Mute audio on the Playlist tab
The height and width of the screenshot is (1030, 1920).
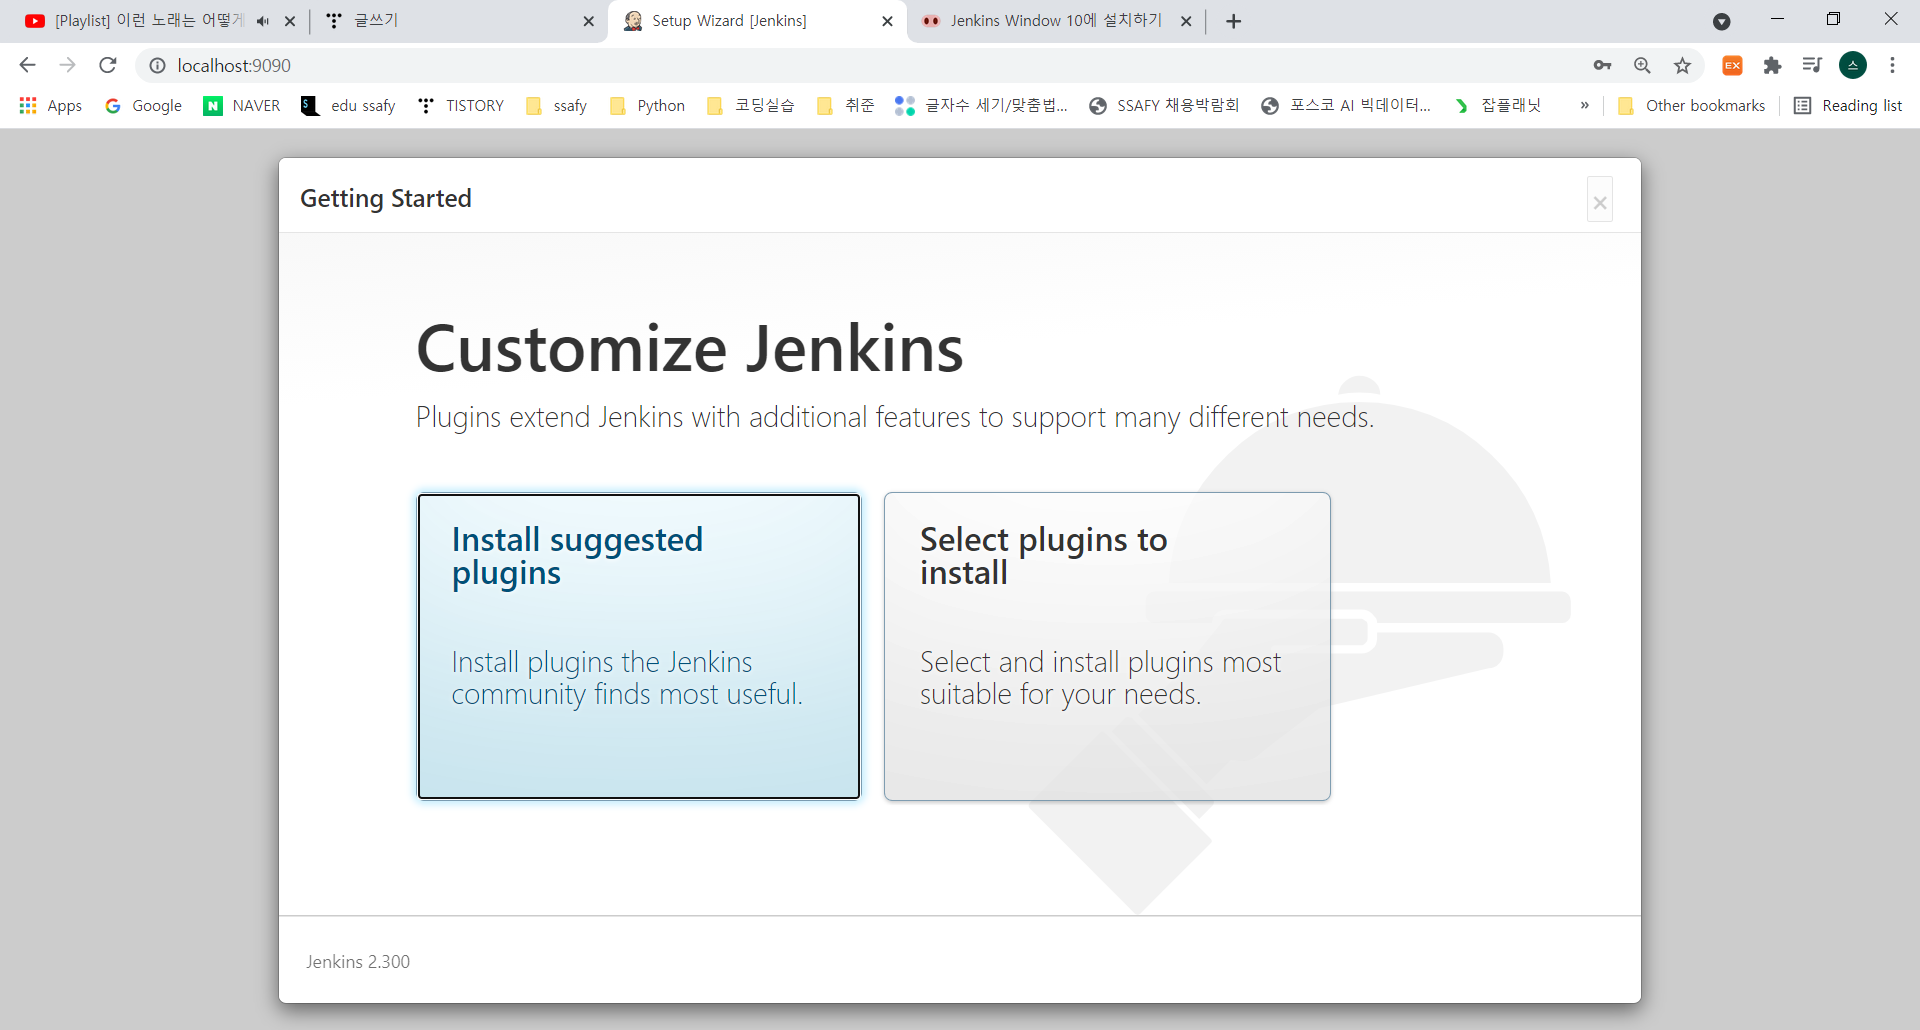point(263,21)
